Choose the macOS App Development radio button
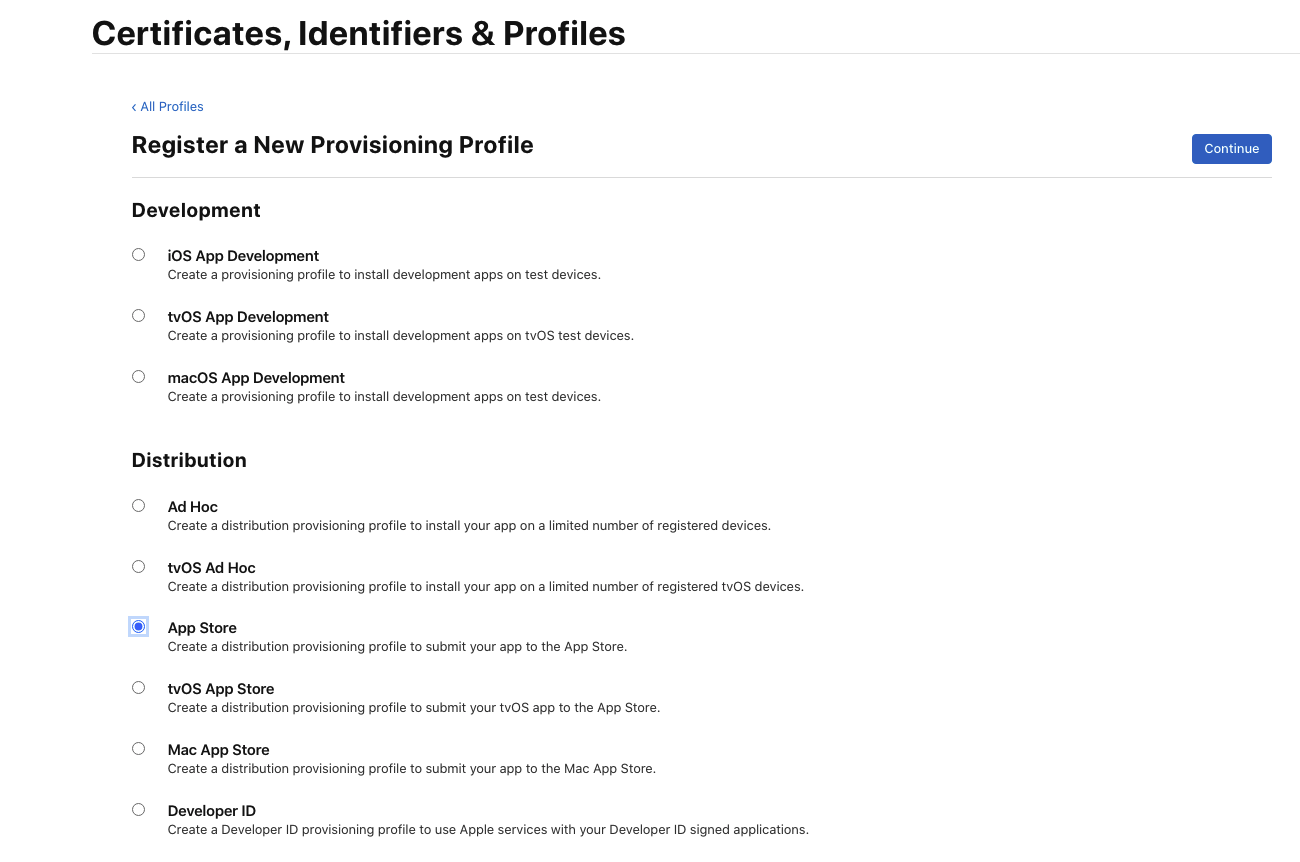Screen dimensions: 1300x862 138,377
